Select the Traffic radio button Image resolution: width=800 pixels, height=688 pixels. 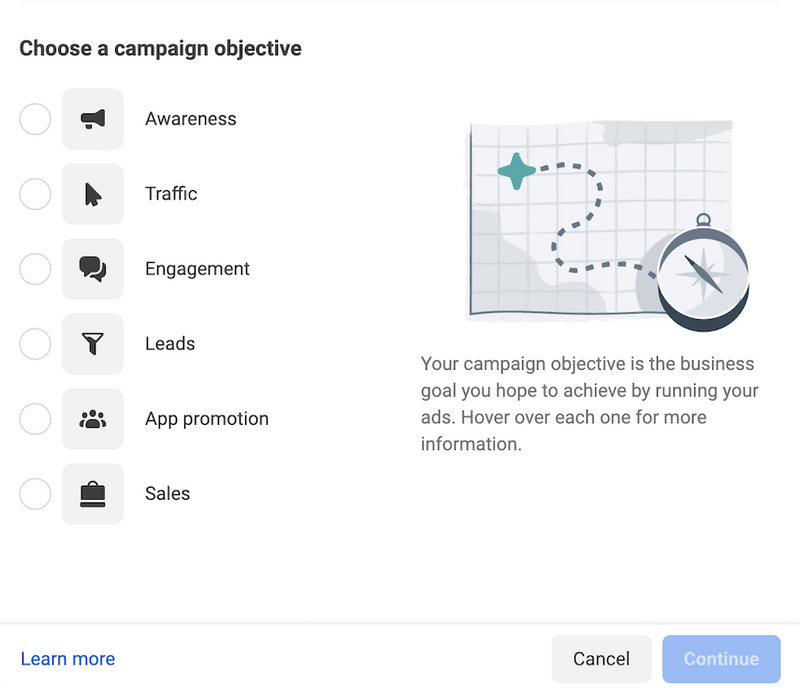coord(35,194)
